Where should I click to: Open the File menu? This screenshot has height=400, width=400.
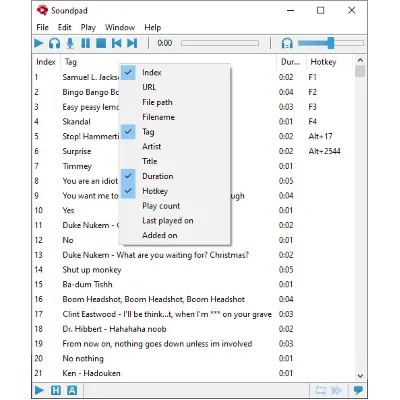click(42, 27)
